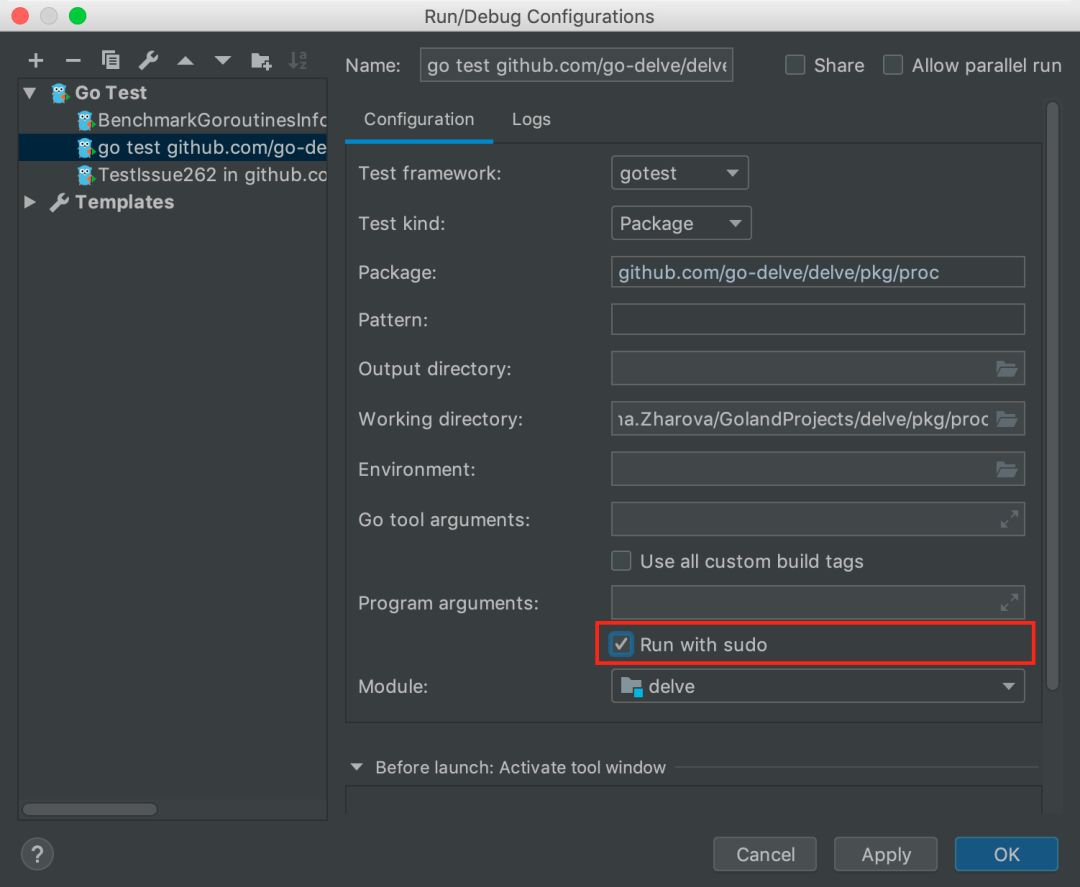
Task: Click the Move Up arrow icon
Action: tap(185, 61)
